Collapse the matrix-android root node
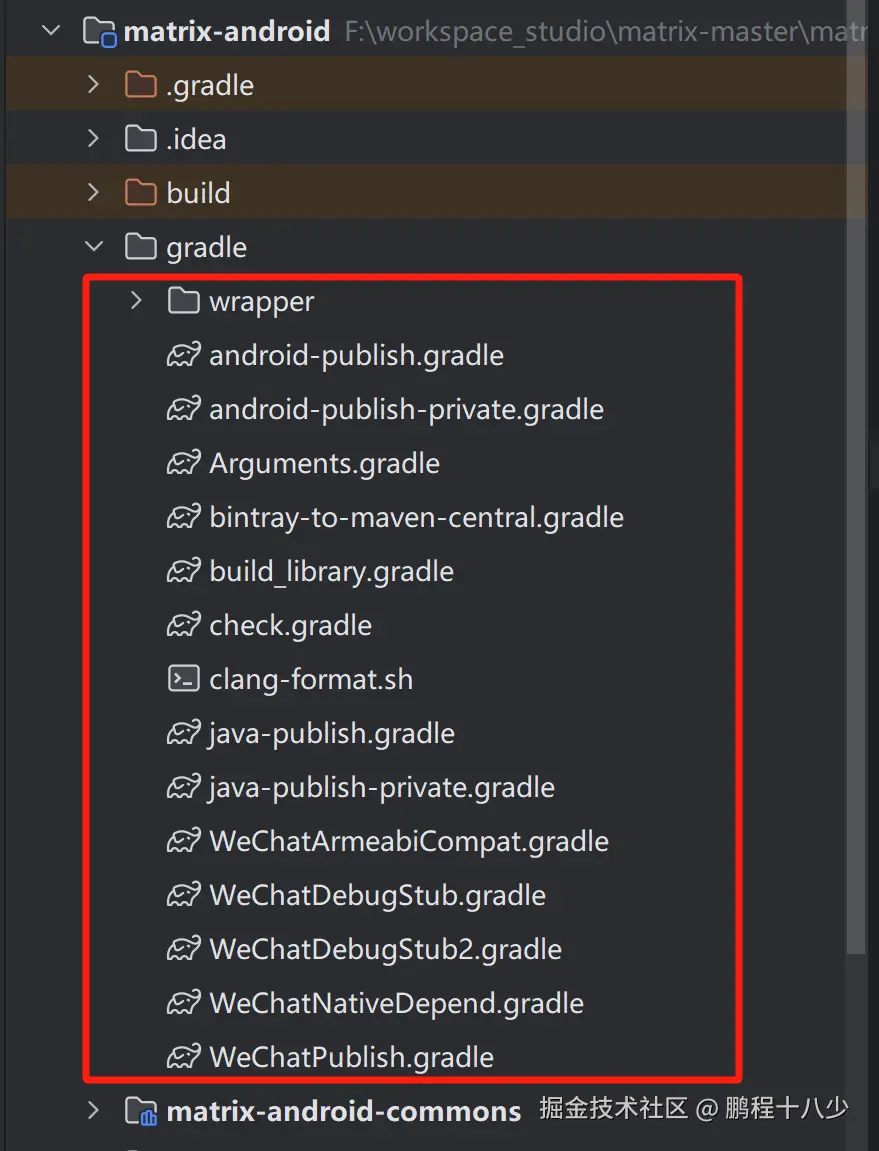 (x=51, y=32)
